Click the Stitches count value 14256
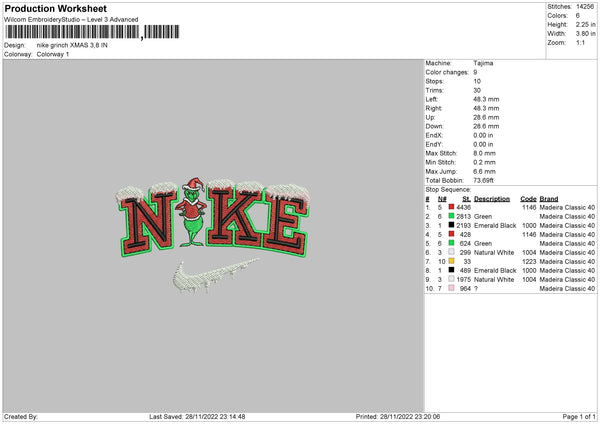 point(584,7)
